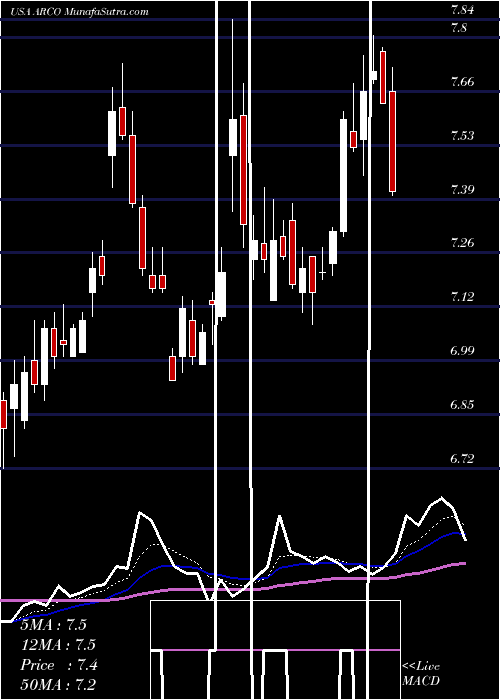Click the tall white candlestick rising to 7.57
Screen dimensions: 500x700
343,175
